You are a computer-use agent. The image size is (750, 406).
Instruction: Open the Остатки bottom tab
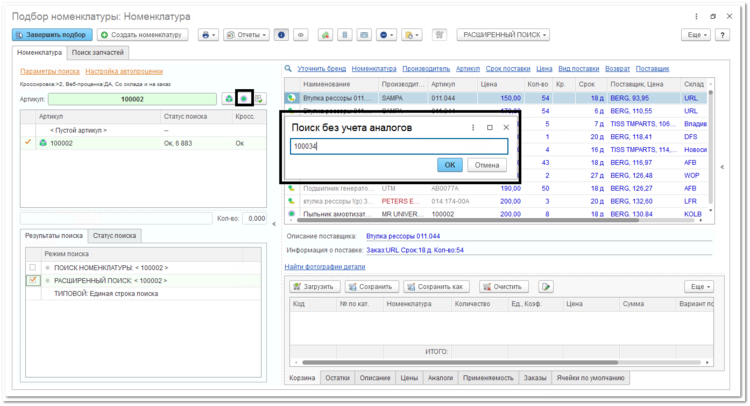click(338, 378)
